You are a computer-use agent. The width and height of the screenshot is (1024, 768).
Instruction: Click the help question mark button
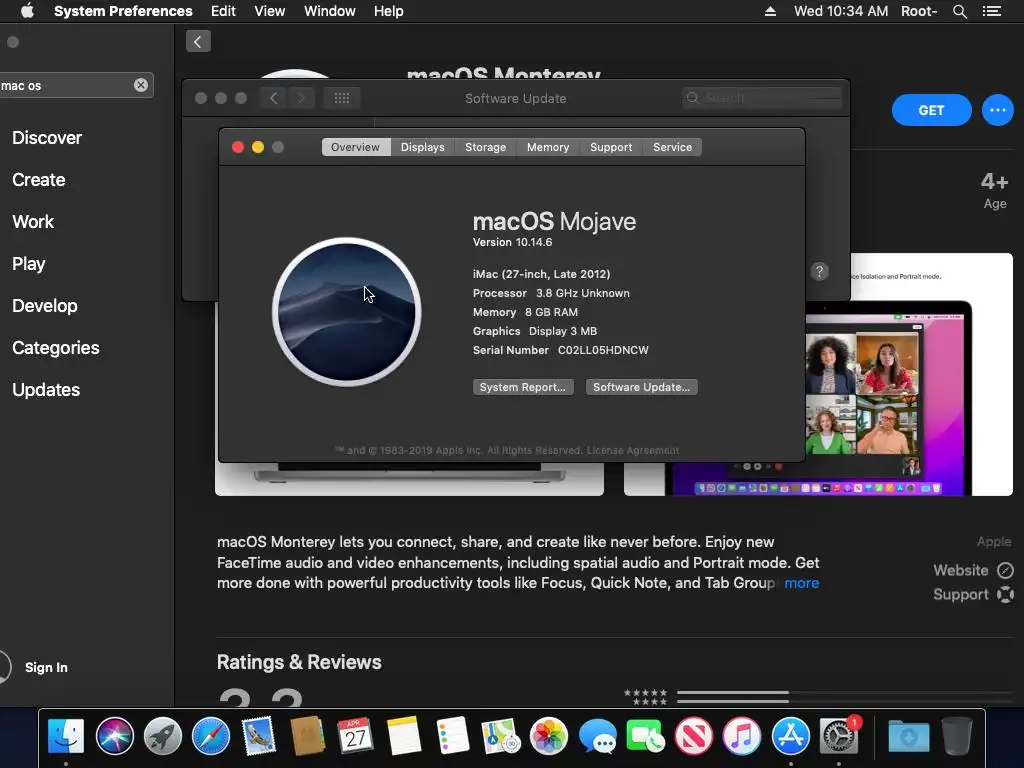(820, 271)
